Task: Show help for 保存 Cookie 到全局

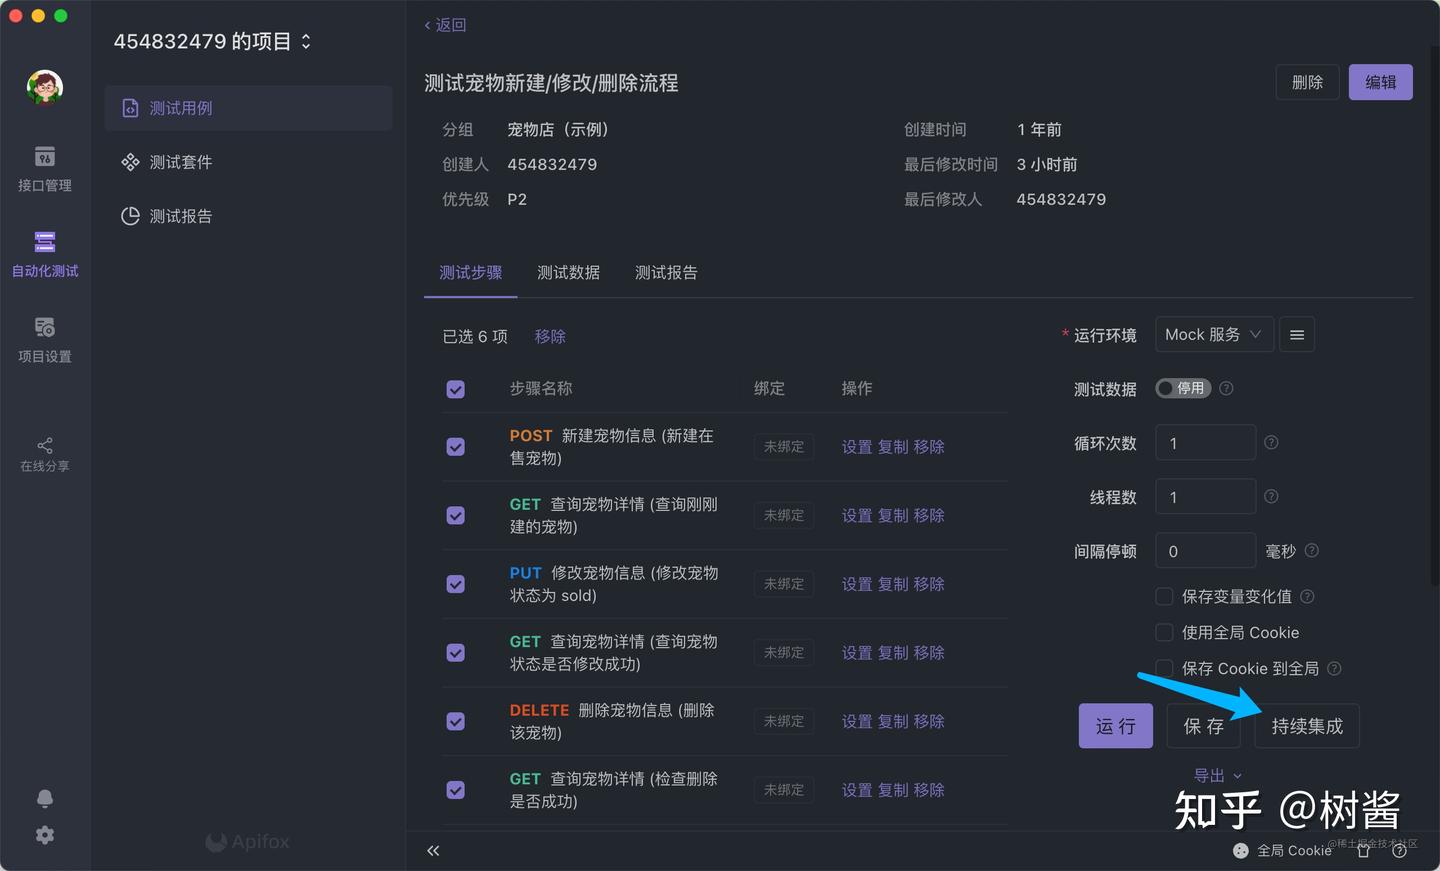Action: (x=1334, y=668)
